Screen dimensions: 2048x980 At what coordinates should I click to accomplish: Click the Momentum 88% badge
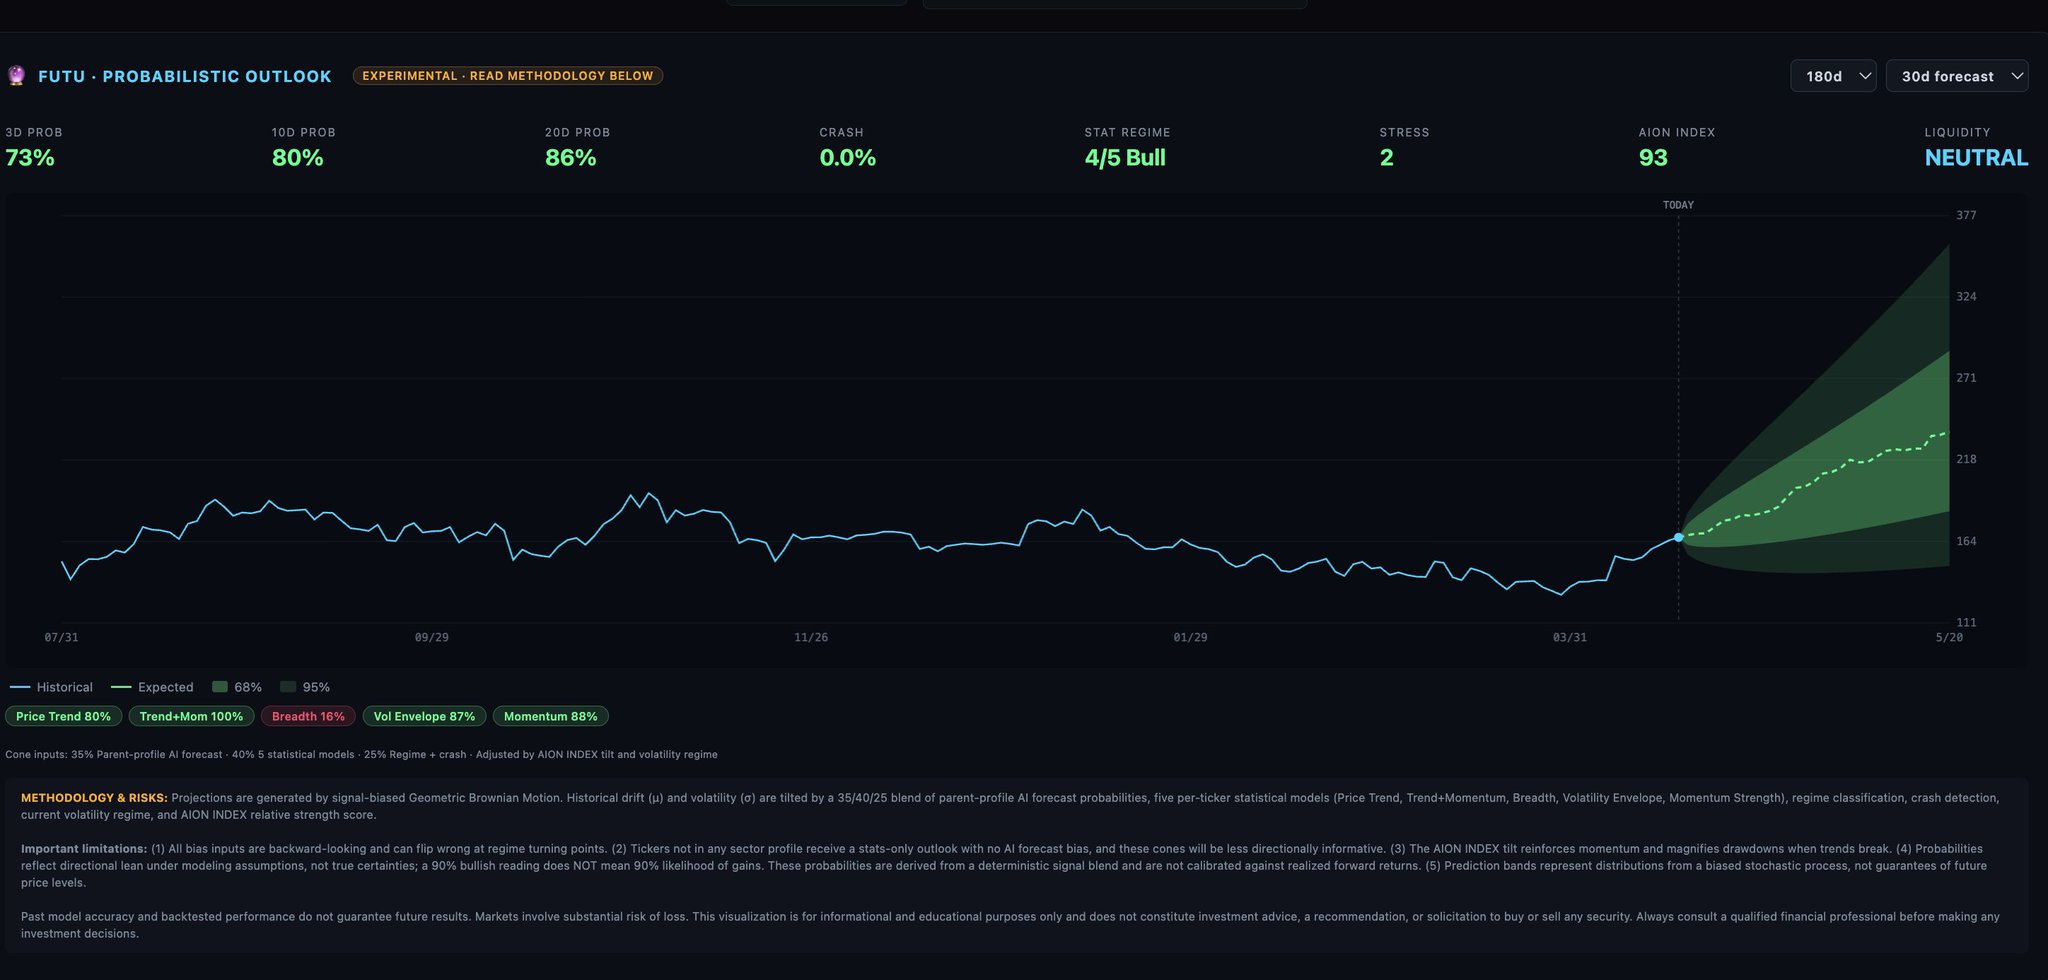pyautogui.click(x=550, y=716)
